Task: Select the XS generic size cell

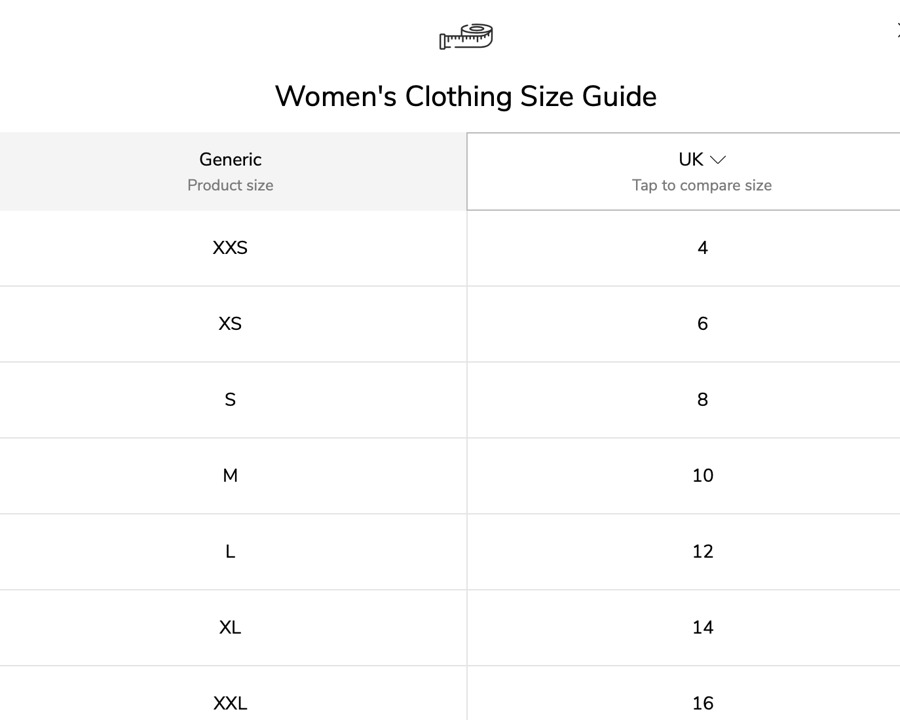Action: point(230,324)
